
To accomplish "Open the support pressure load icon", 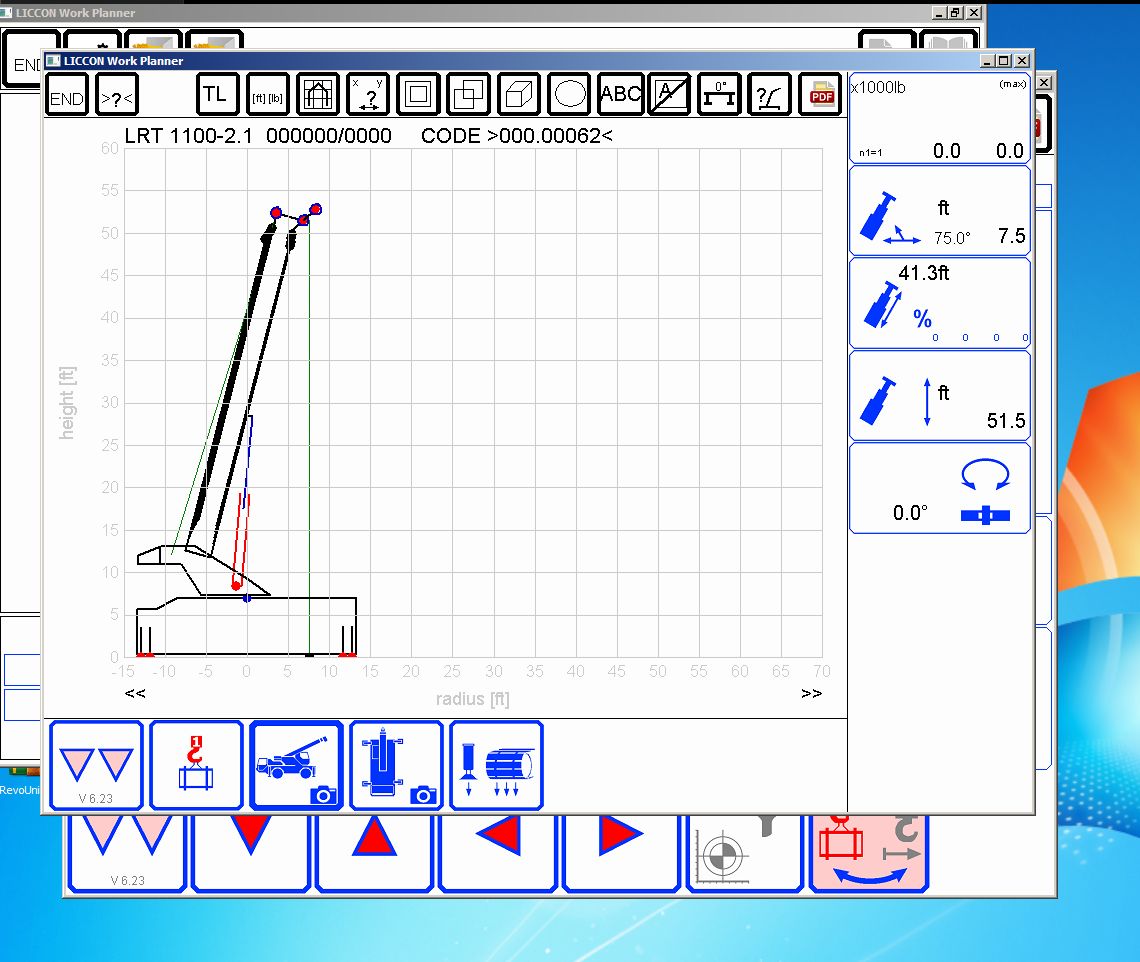I will coord(497,766).
